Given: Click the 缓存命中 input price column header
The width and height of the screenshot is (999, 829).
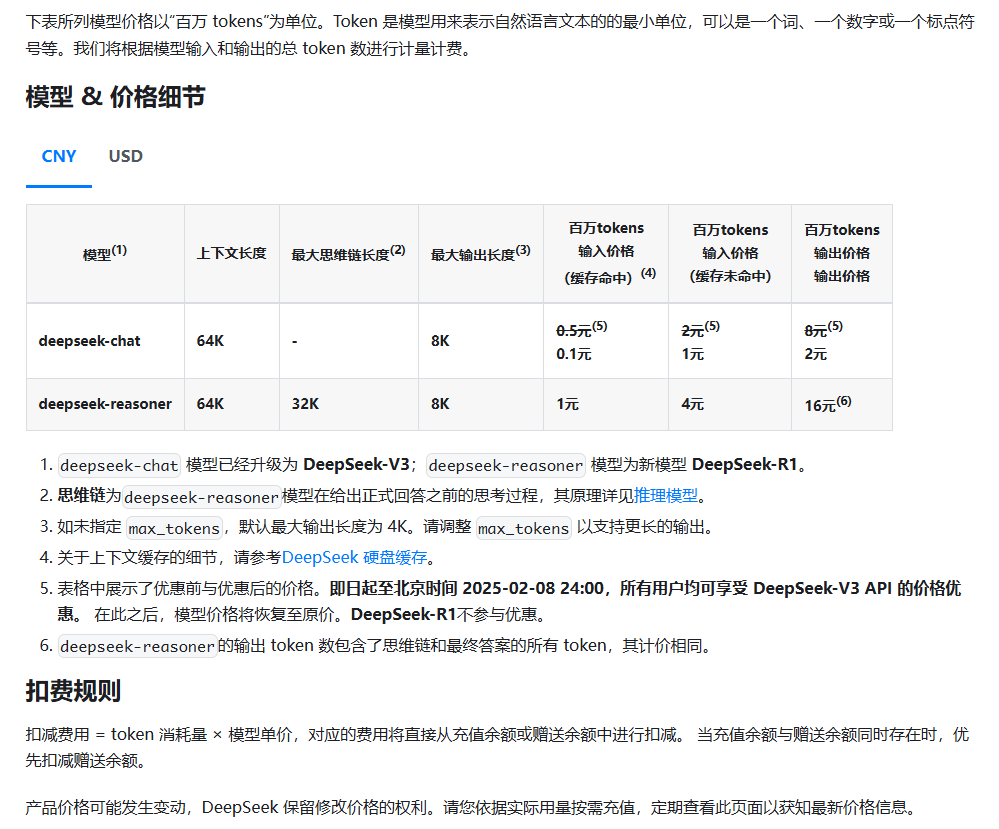Looking at the screenshot, I should [606, 253].
